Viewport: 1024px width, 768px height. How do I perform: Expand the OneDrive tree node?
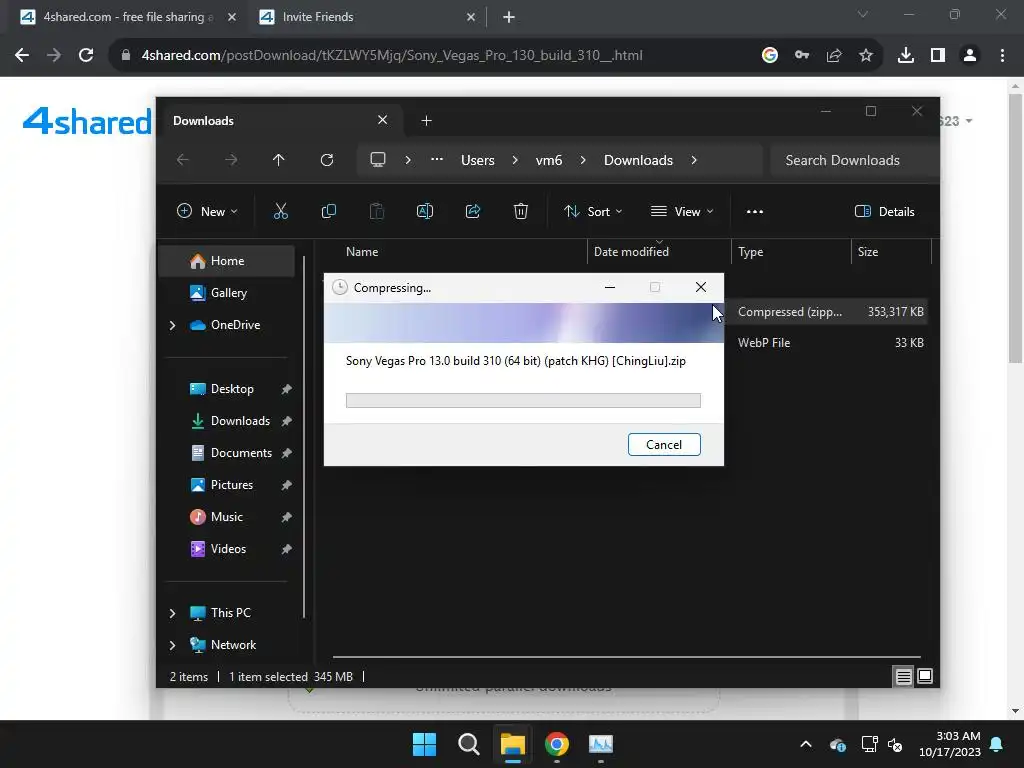tap(172, 325)
